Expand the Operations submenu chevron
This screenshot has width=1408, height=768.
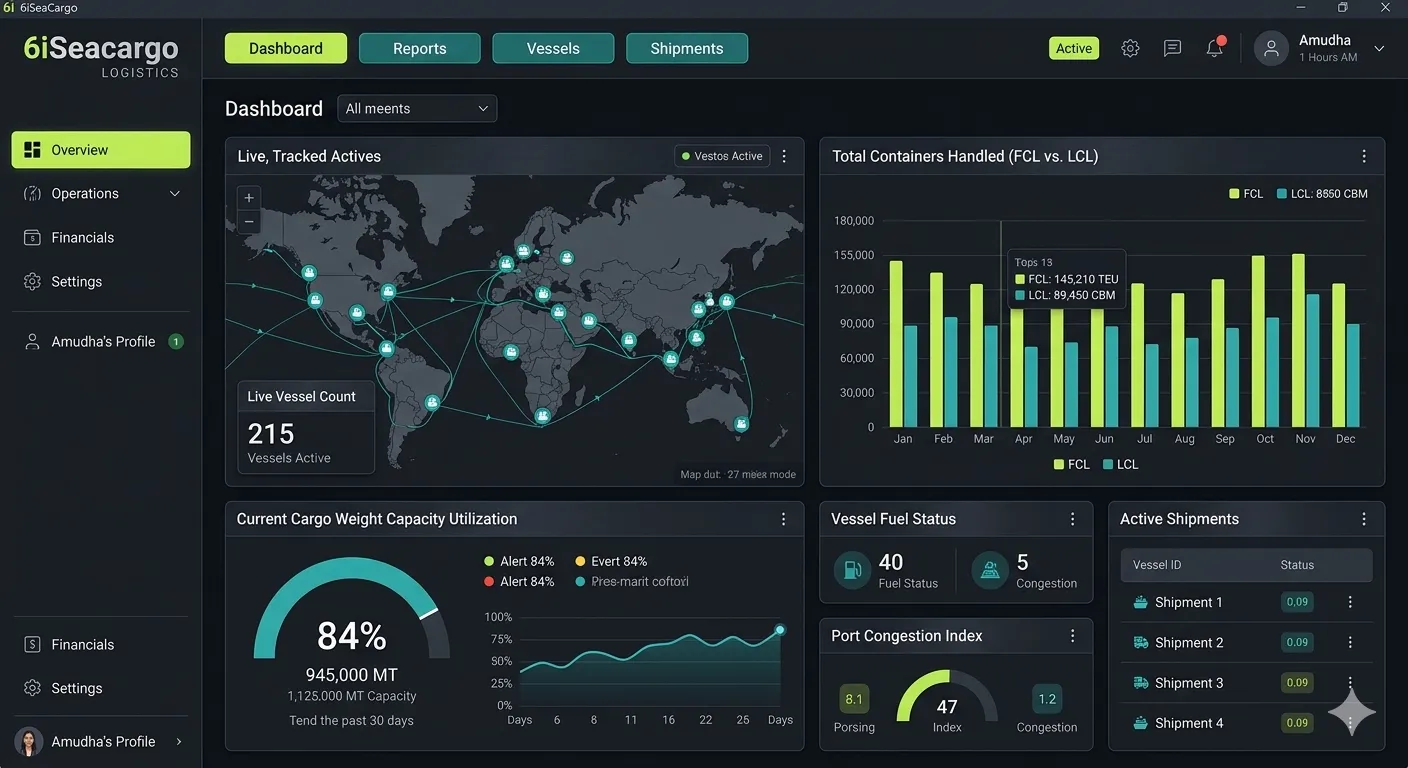(x=175, y=194)
